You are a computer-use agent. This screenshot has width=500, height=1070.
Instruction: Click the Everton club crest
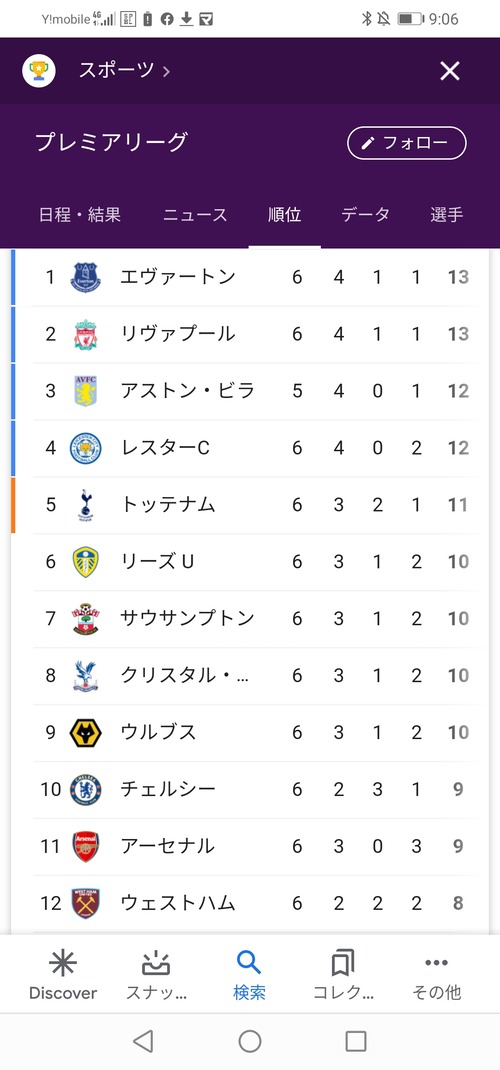pos(86,277)
